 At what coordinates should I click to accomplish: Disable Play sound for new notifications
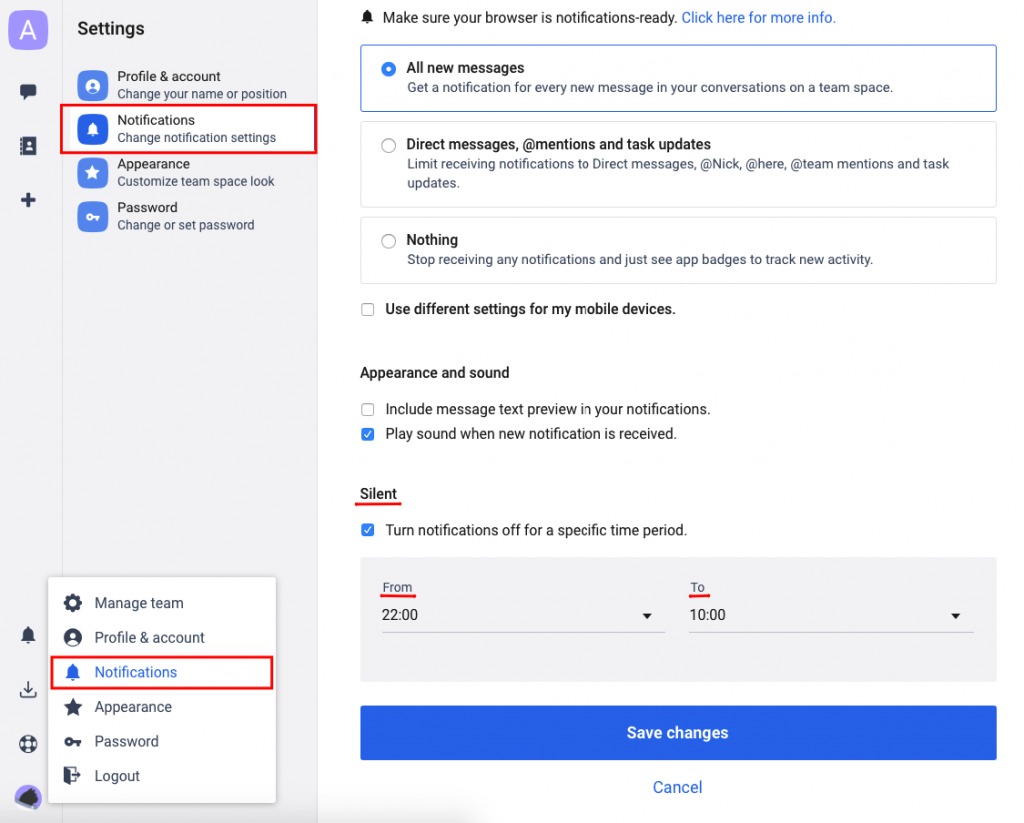pos(367,434)
